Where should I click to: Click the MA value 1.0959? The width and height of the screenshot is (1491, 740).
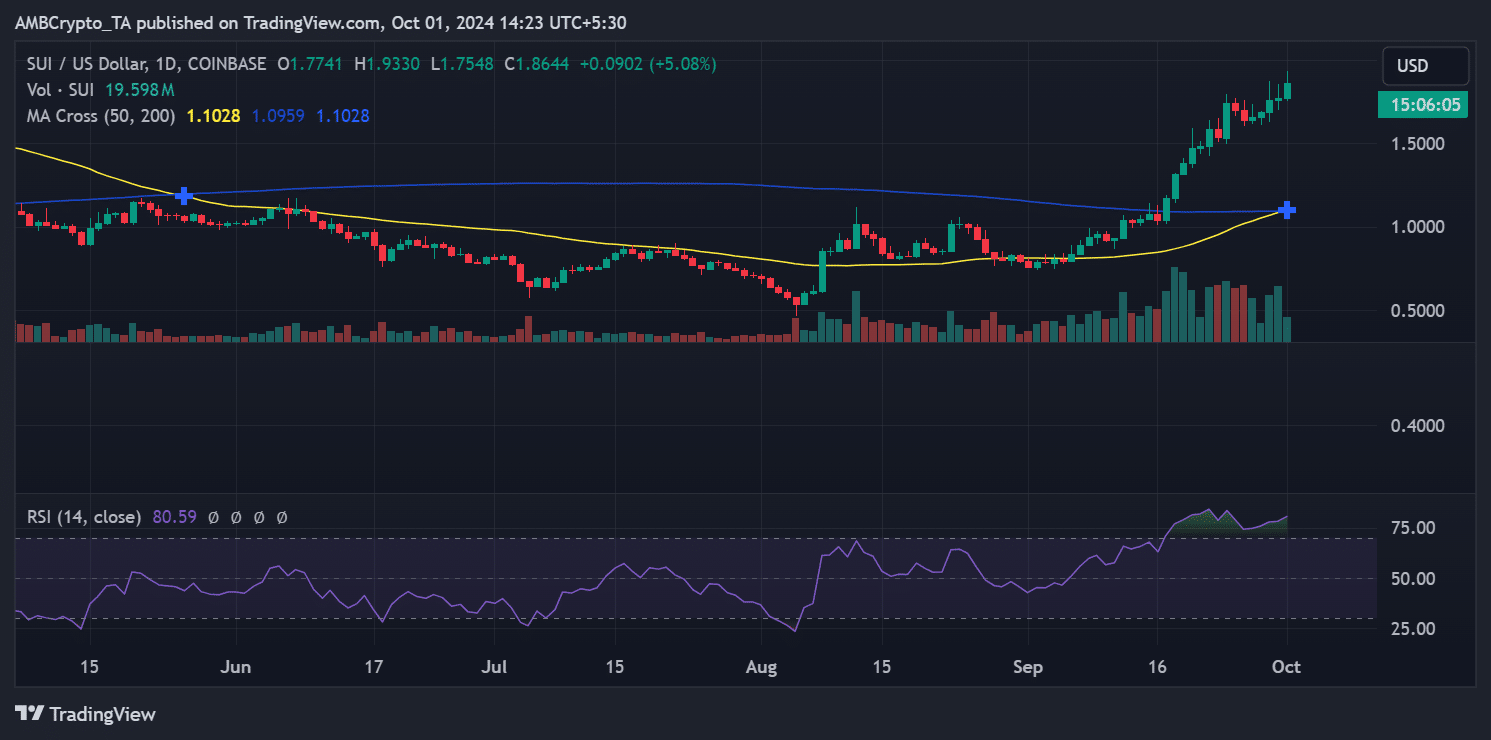click(x=278, y=116)
